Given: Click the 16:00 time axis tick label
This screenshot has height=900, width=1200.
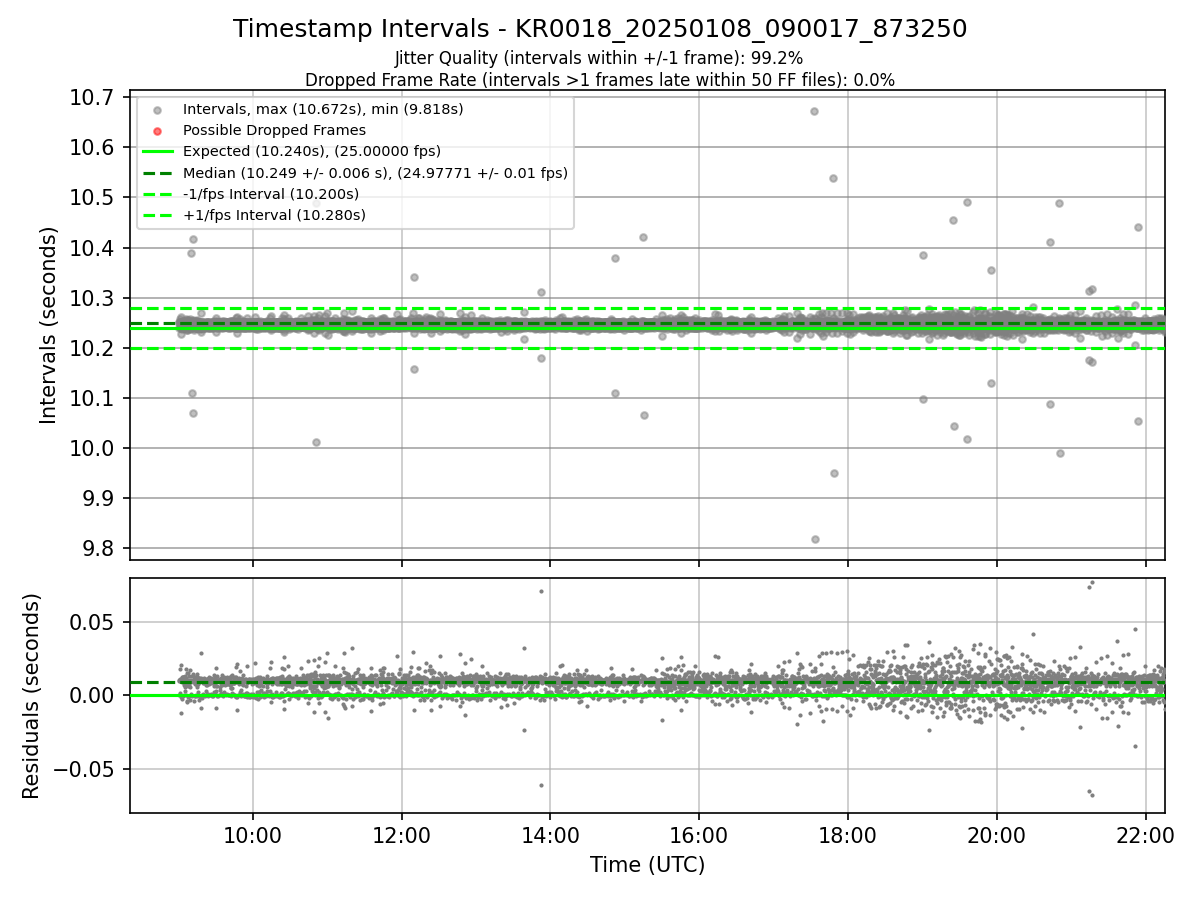Looking at the screenshot, I should pos(699,835).
